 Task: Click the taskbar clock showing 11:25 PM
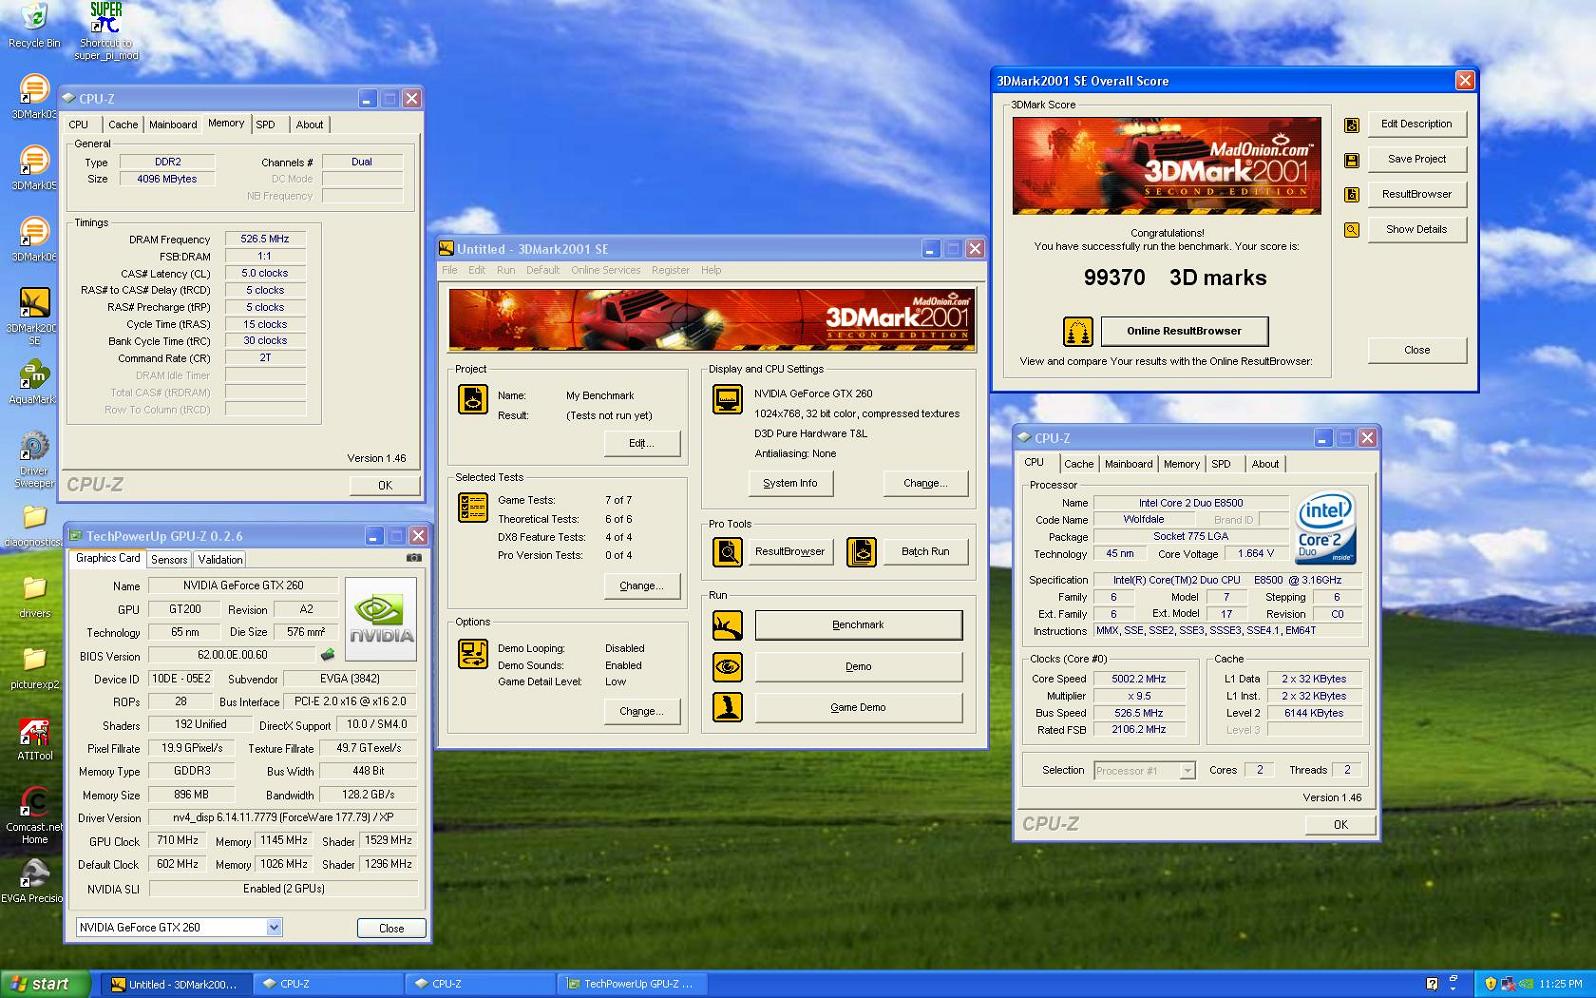(x=1561, y=984)
